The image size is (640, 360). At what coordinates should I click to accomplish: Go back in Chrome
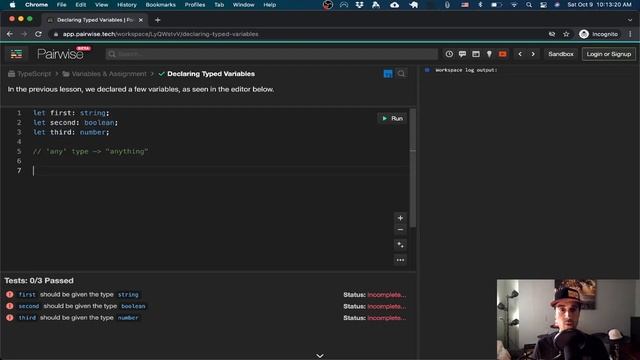10,34
